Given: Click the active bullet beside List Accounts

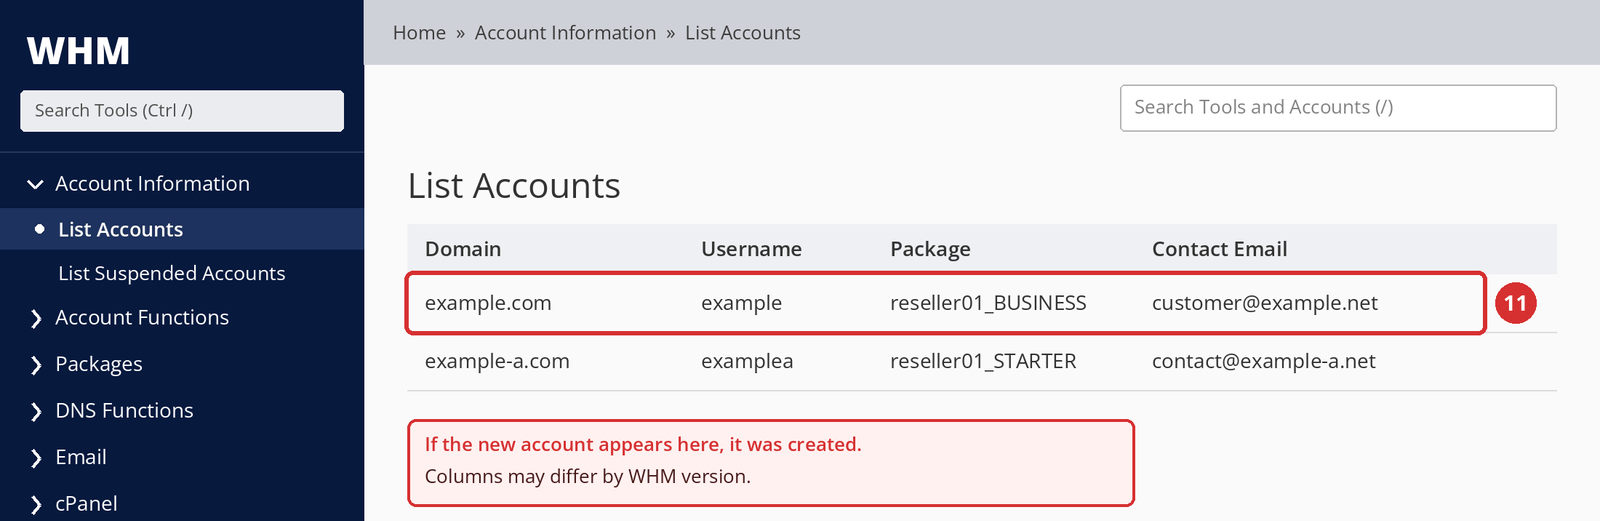Looking at the screenshot, I should click(39, 230).
